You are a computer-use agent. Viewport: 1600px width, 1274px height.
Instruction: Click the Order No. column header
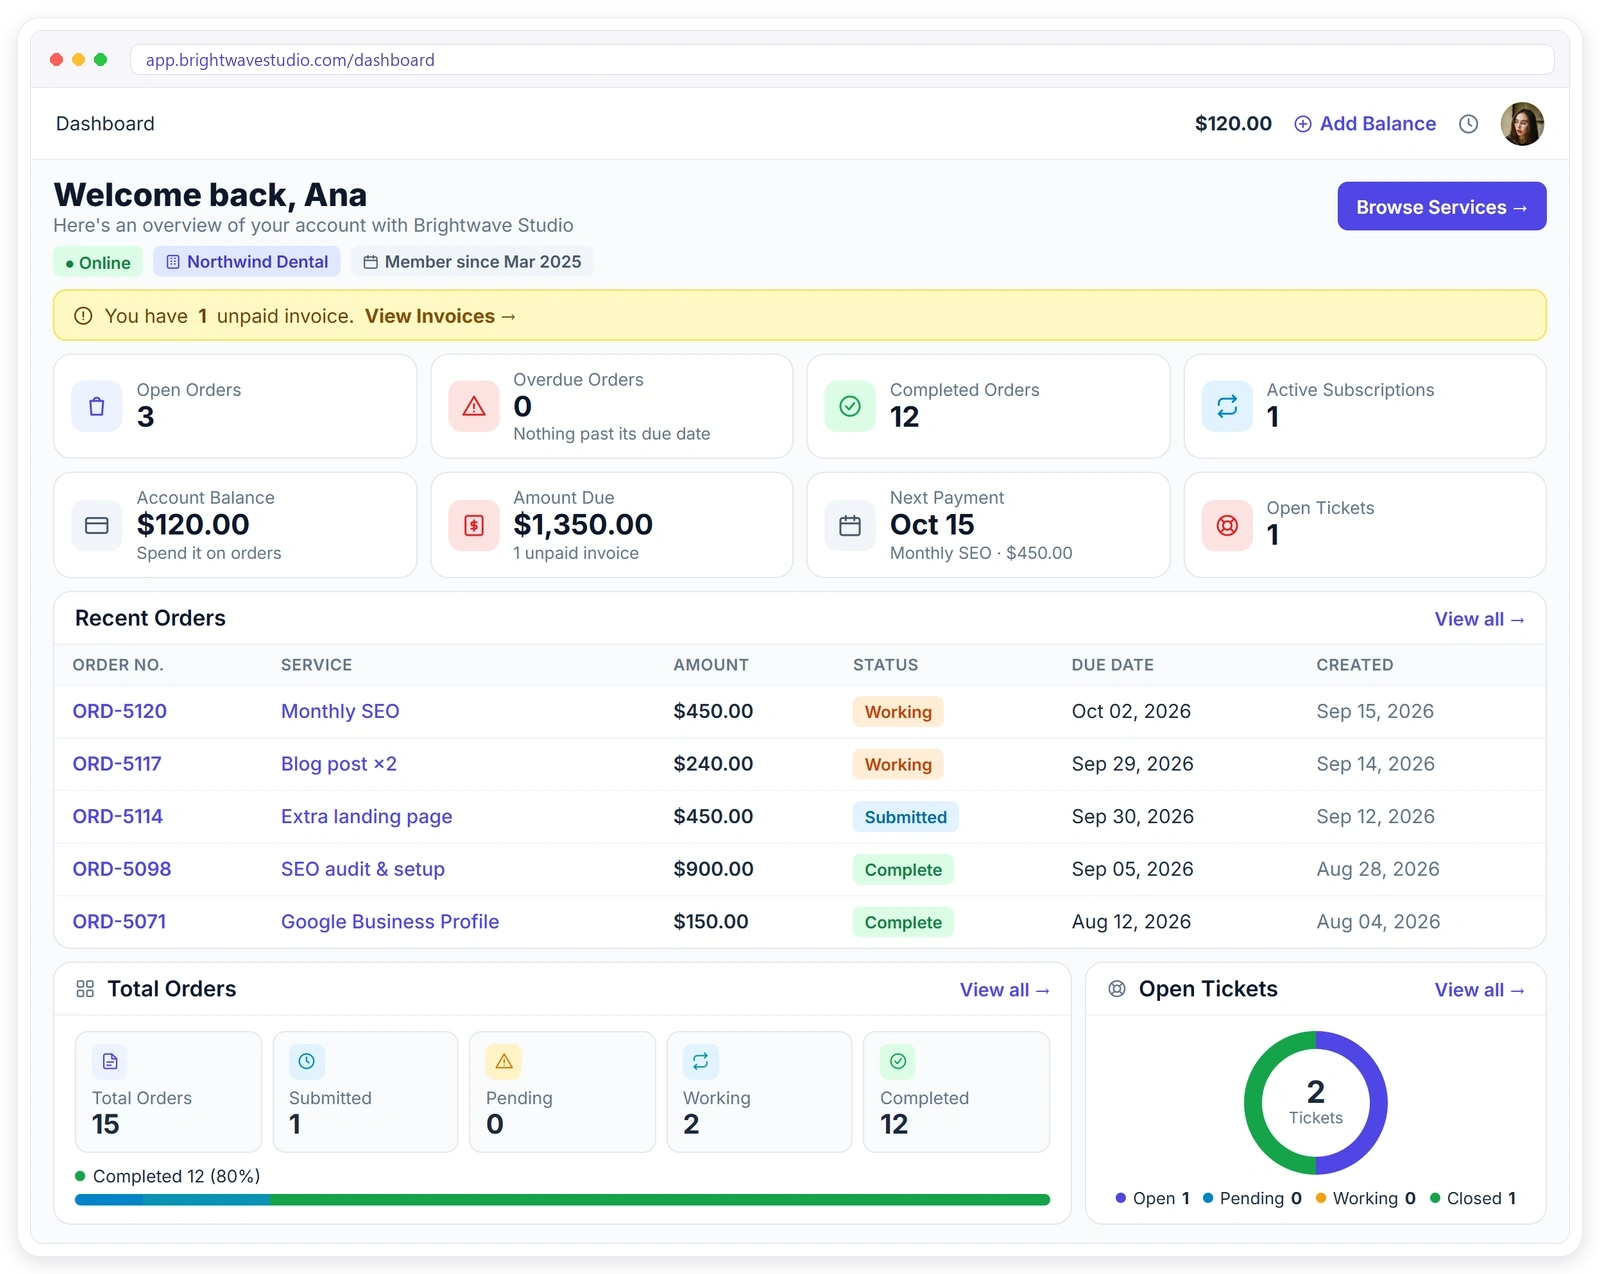[x=118, y=665]
